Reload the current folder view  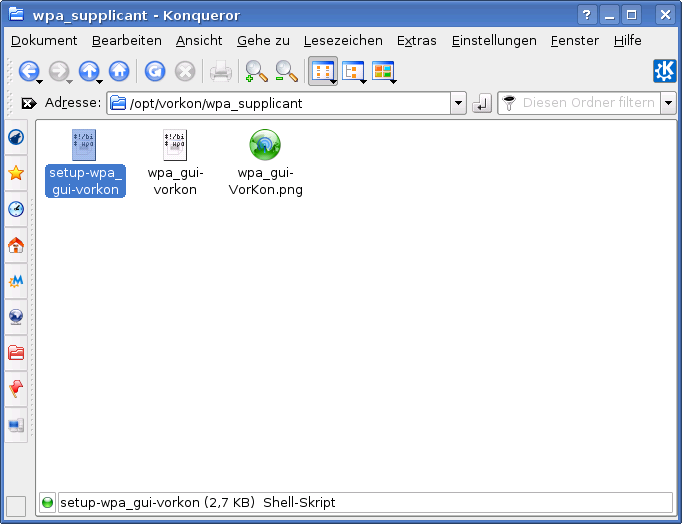(x=155, y=71)
